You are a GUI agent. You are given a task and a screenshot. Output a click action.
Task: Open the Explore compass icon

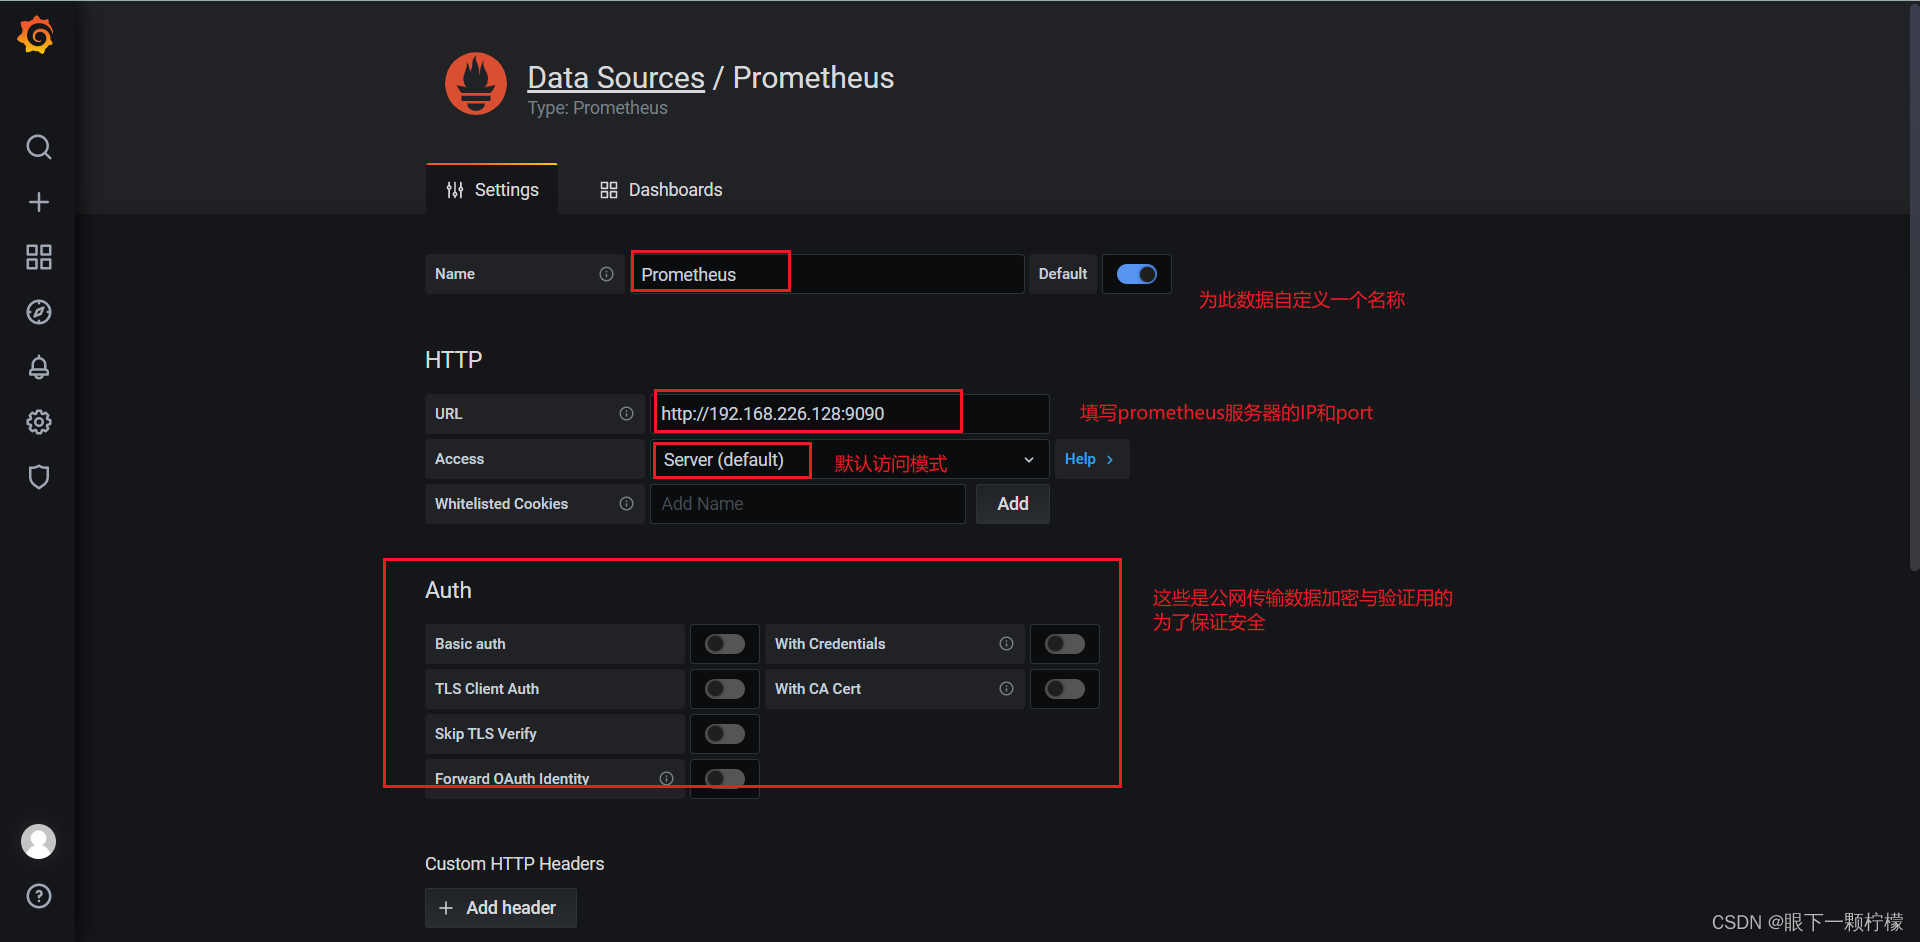(38, 312)
